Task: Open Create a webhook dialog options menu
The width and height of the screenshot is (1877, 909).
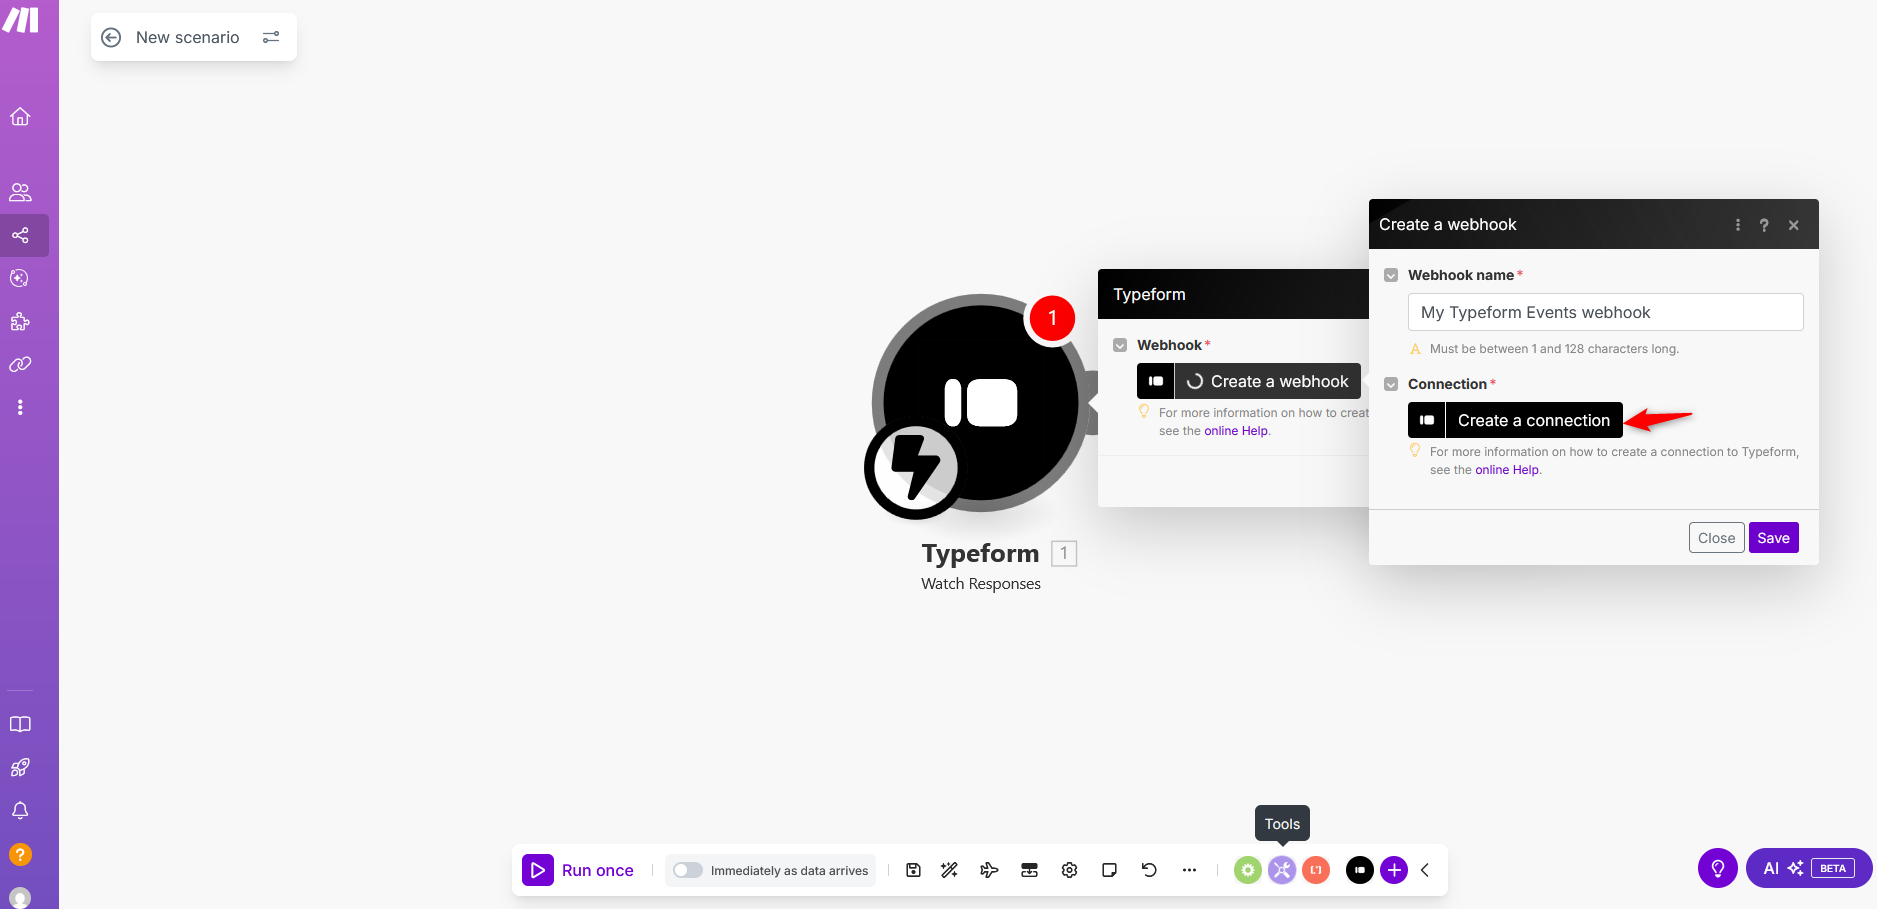Action: coord(1737,225)
